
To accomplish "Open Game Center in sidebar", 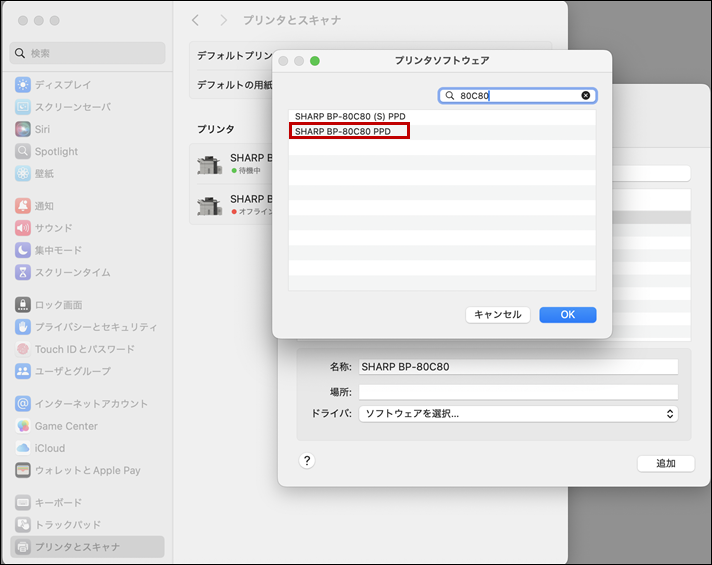I will click(x=56, y=426).
